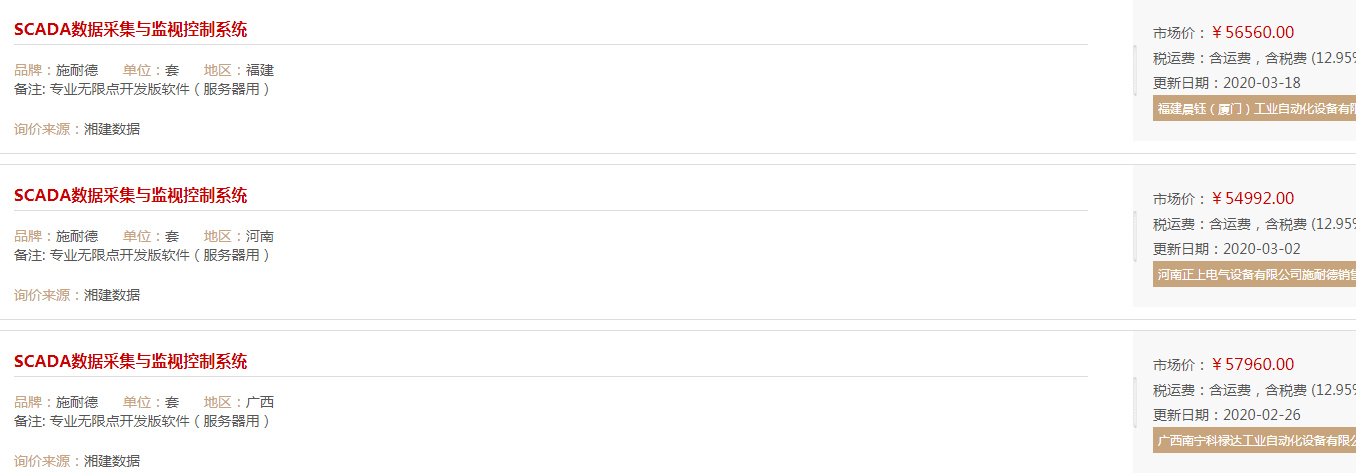The height and width of the screenshot is (476, 1356).
Task: Select the ¥57960.00 market price
Action: click(x=1252, y=365)
